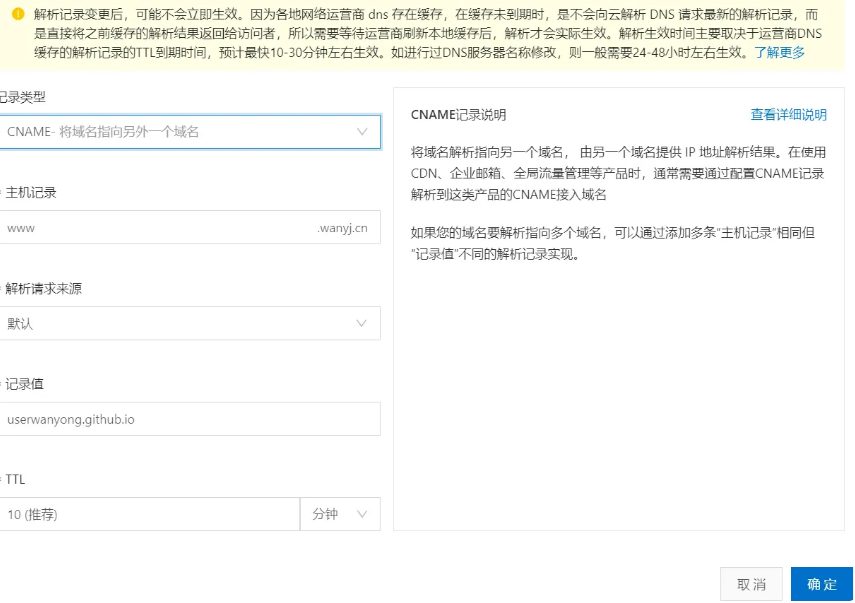
Task: Click the TTL field label
Action: (15, 480)
